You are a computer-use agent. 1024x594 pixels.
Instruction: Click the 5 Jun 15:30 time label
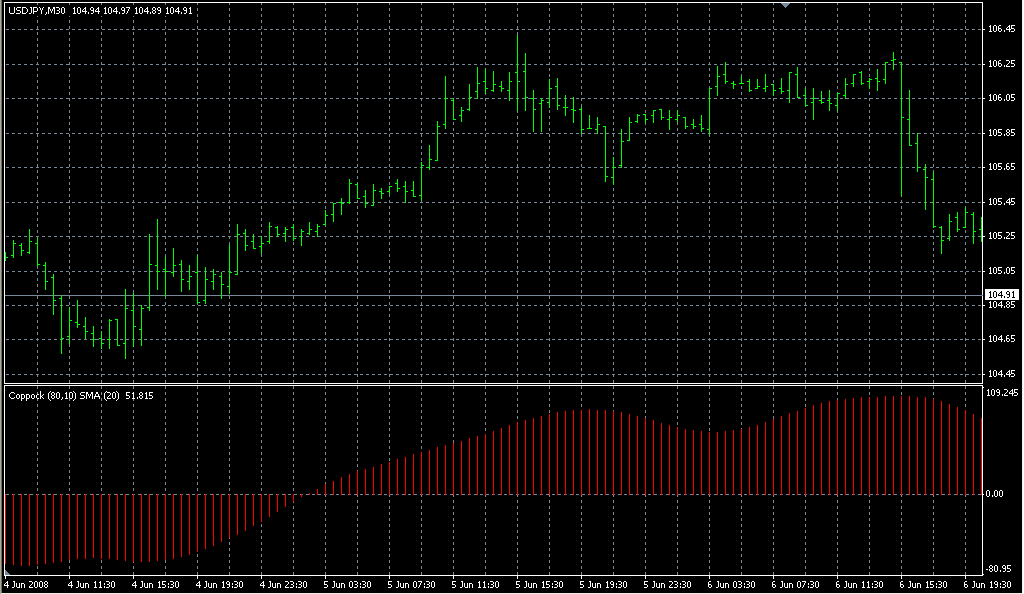coord(539,585)
